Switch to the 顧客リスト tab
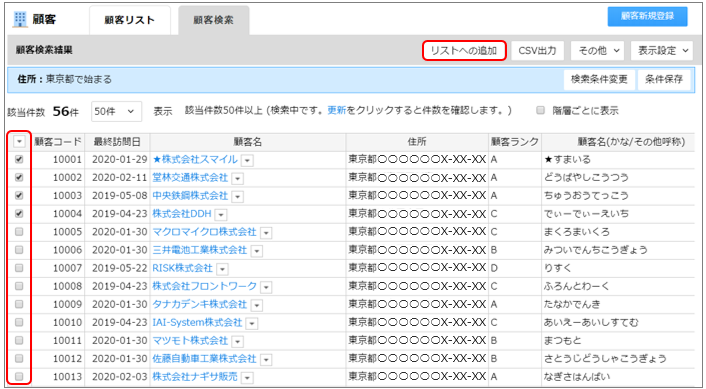Screen dimensions: 706x389 [x=130, y=20]
